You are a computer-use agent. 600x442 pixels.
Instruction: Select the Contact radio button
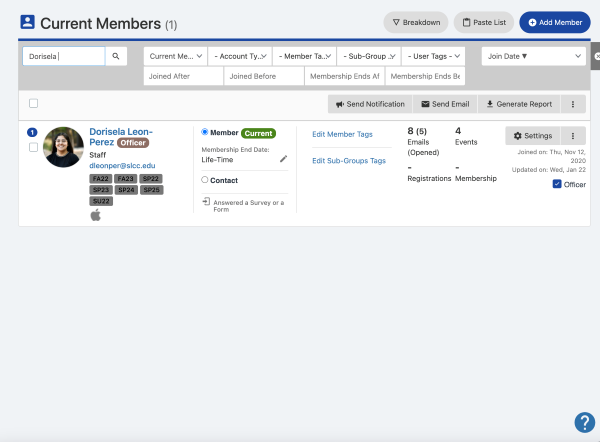[x=205, y=179]
